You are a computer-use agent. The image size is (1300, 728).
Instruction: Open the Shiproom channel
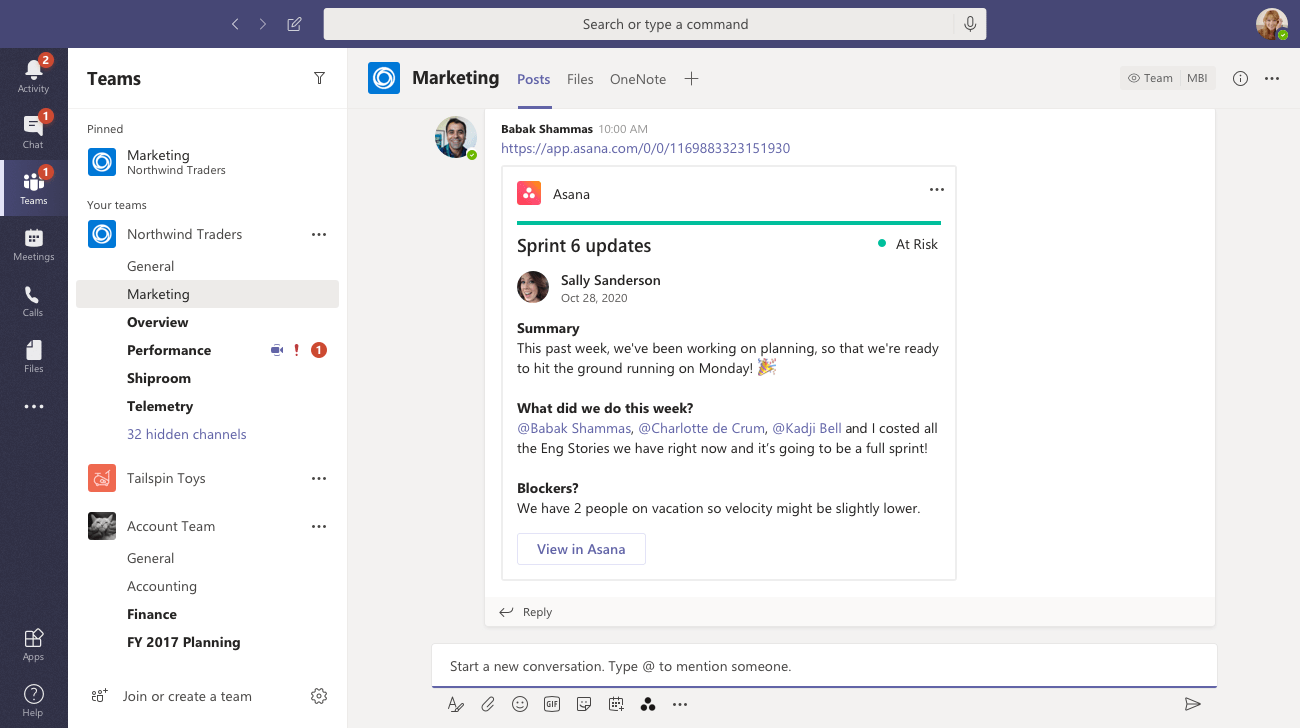coord(159,378)
